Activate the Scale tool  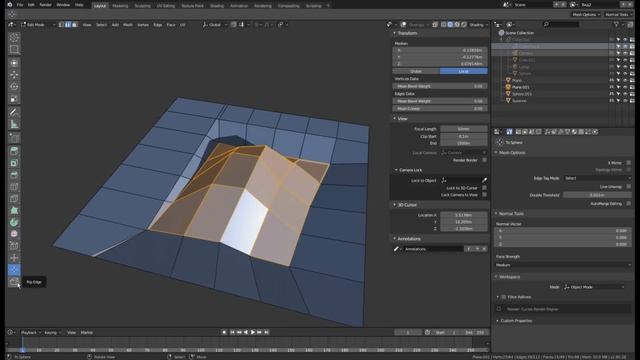tap(14, 99)
